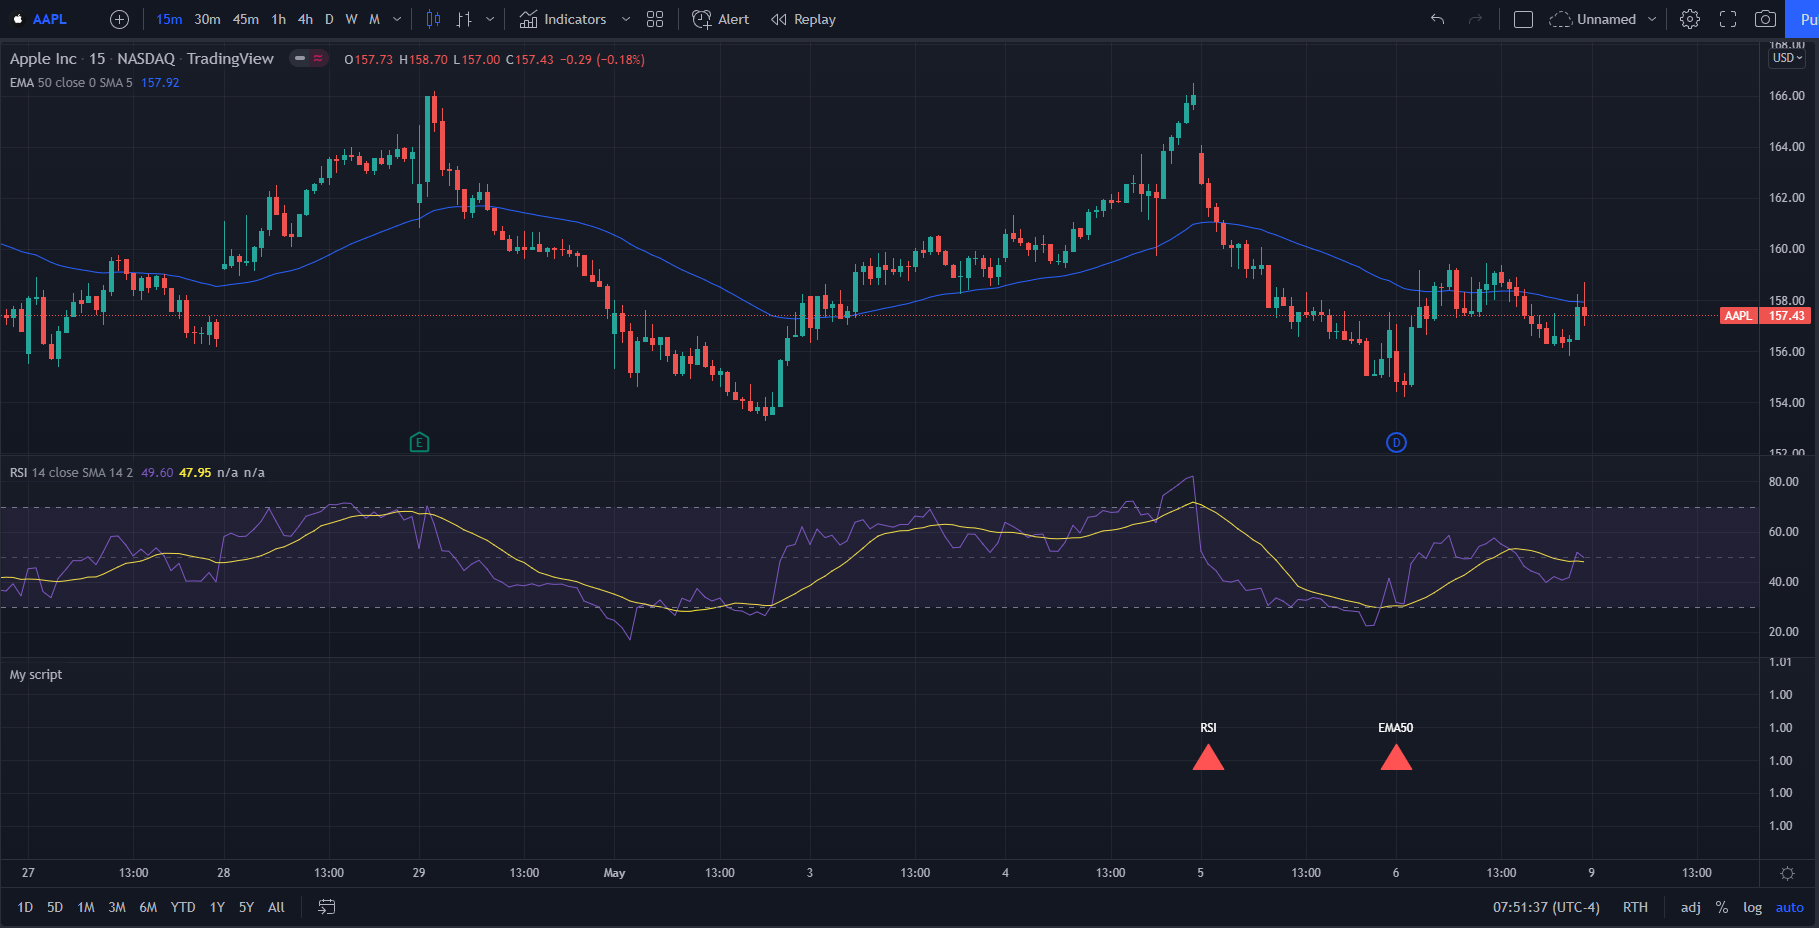Set chart range to 5Y
1819x928 pixels.
tap(246, 907)
